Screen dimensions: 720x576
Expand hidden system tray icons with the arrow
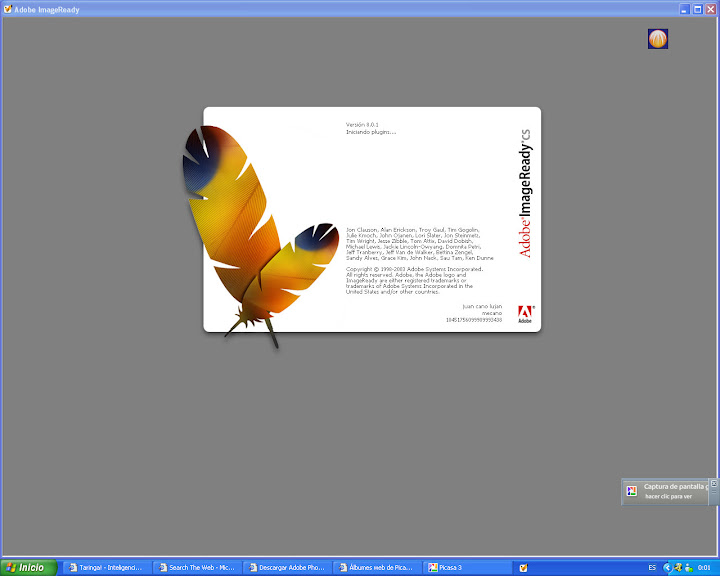[667, 568]
